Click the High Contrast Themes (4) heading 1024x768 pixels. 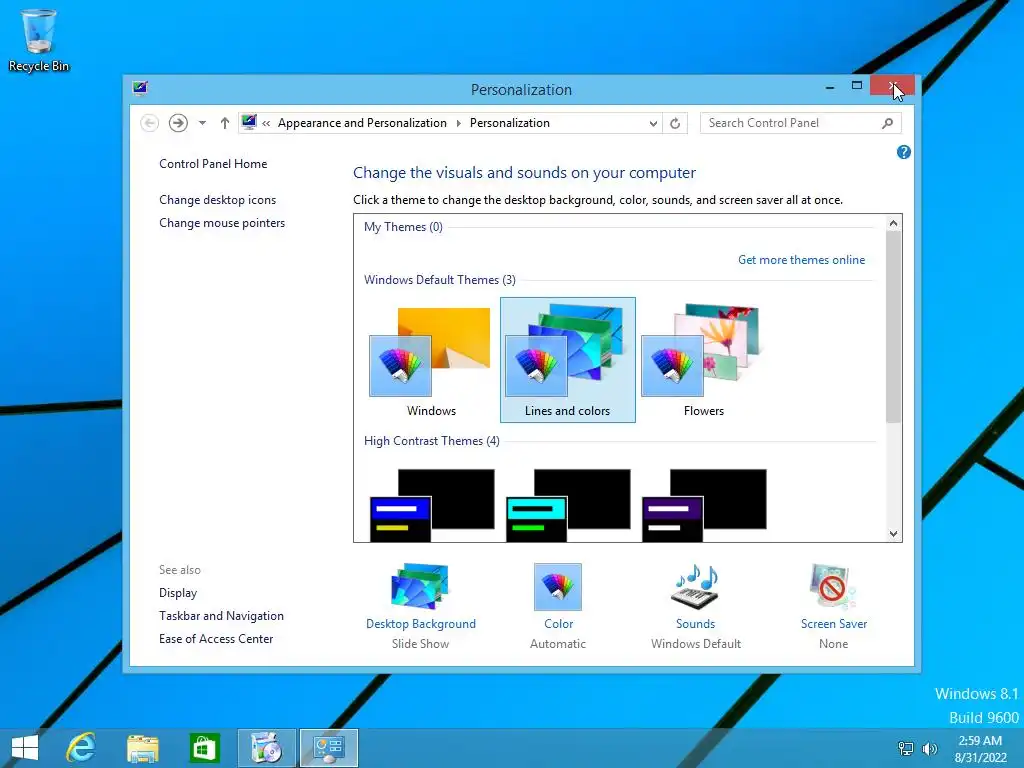[x=432, y=441]
